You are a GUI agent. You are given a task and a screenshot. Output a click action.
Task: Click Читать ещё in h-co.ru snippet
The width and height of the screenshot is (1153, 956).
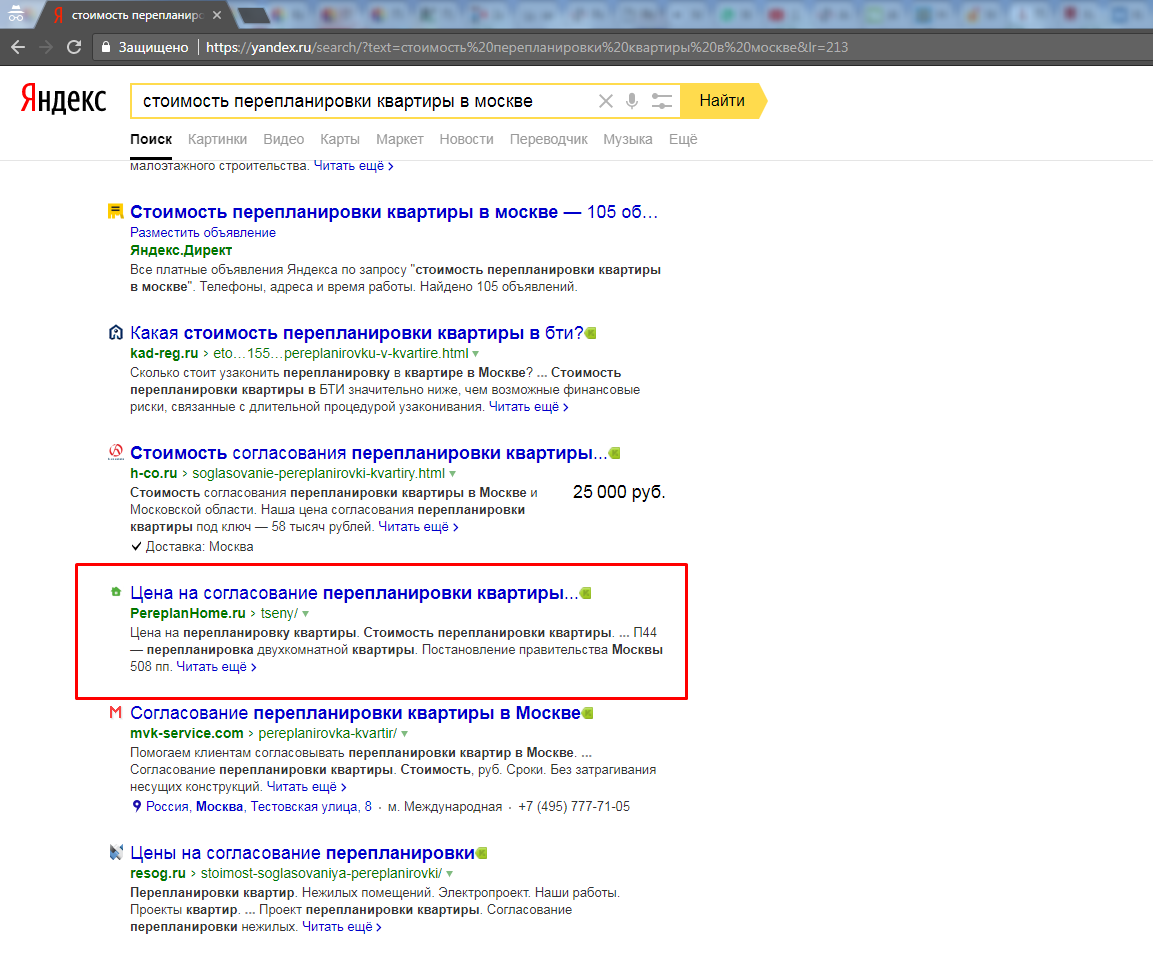point(418,527)
